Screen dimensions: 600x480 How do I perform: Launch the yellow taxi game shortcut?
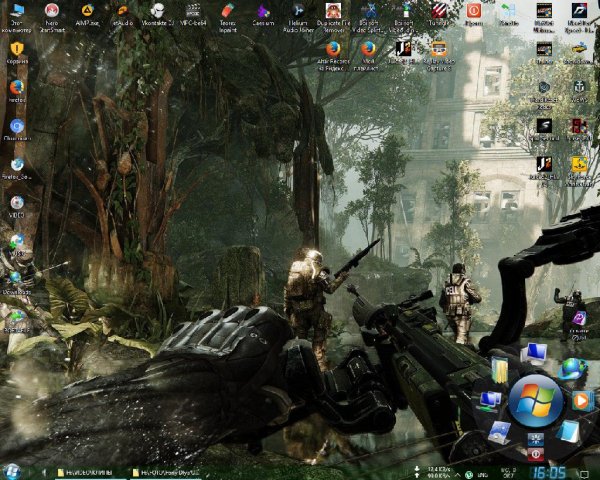pos(579,53)
